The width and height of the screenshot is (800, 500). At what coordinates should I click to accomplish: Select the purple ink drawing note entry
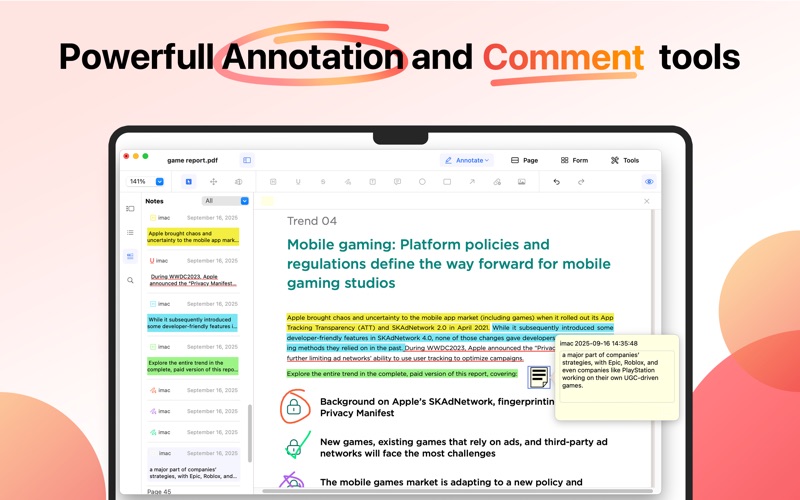click(193, 411)
